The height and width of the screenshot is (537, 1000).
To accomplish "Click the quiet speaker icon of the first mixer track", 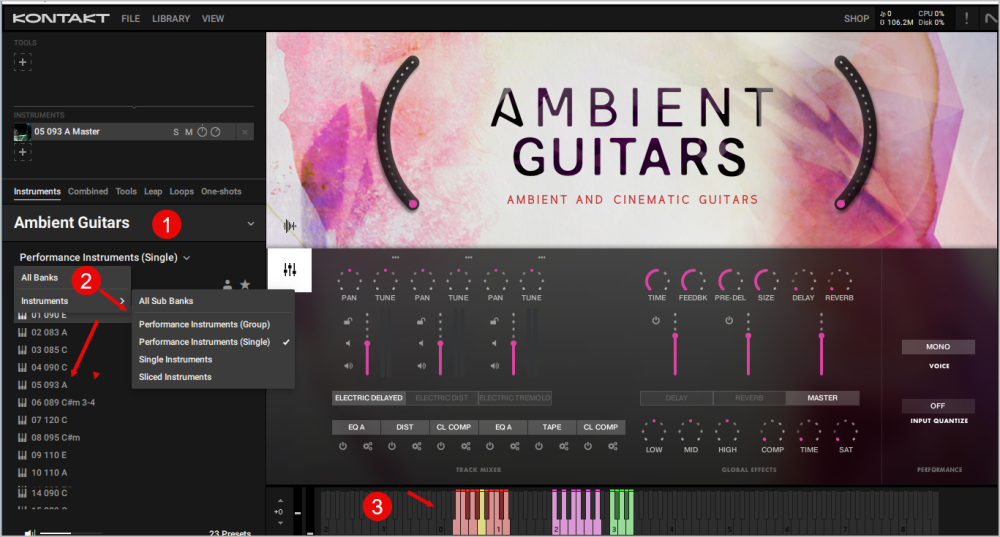I will 348,343.
